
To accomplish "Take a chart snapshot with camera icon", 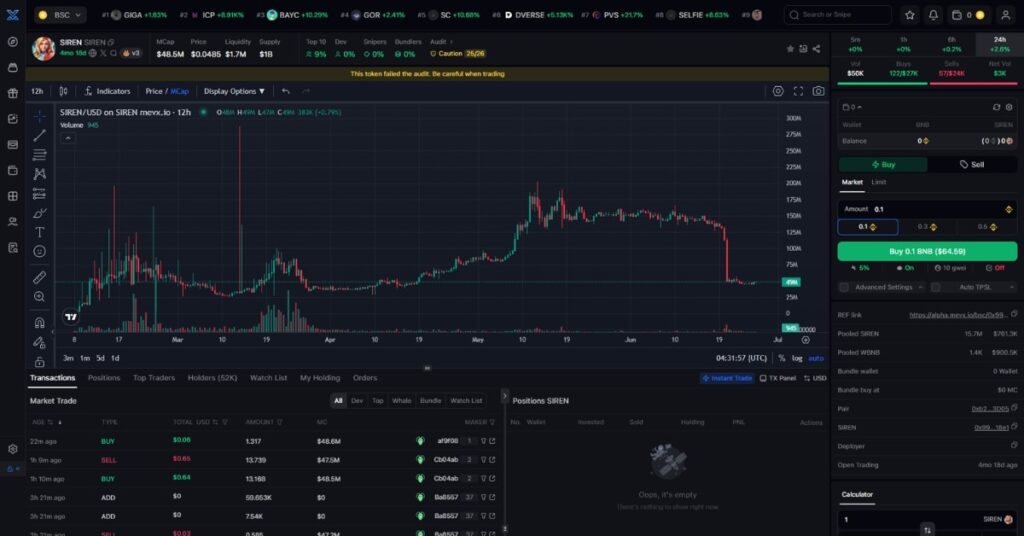I will [x=818, y=91].
